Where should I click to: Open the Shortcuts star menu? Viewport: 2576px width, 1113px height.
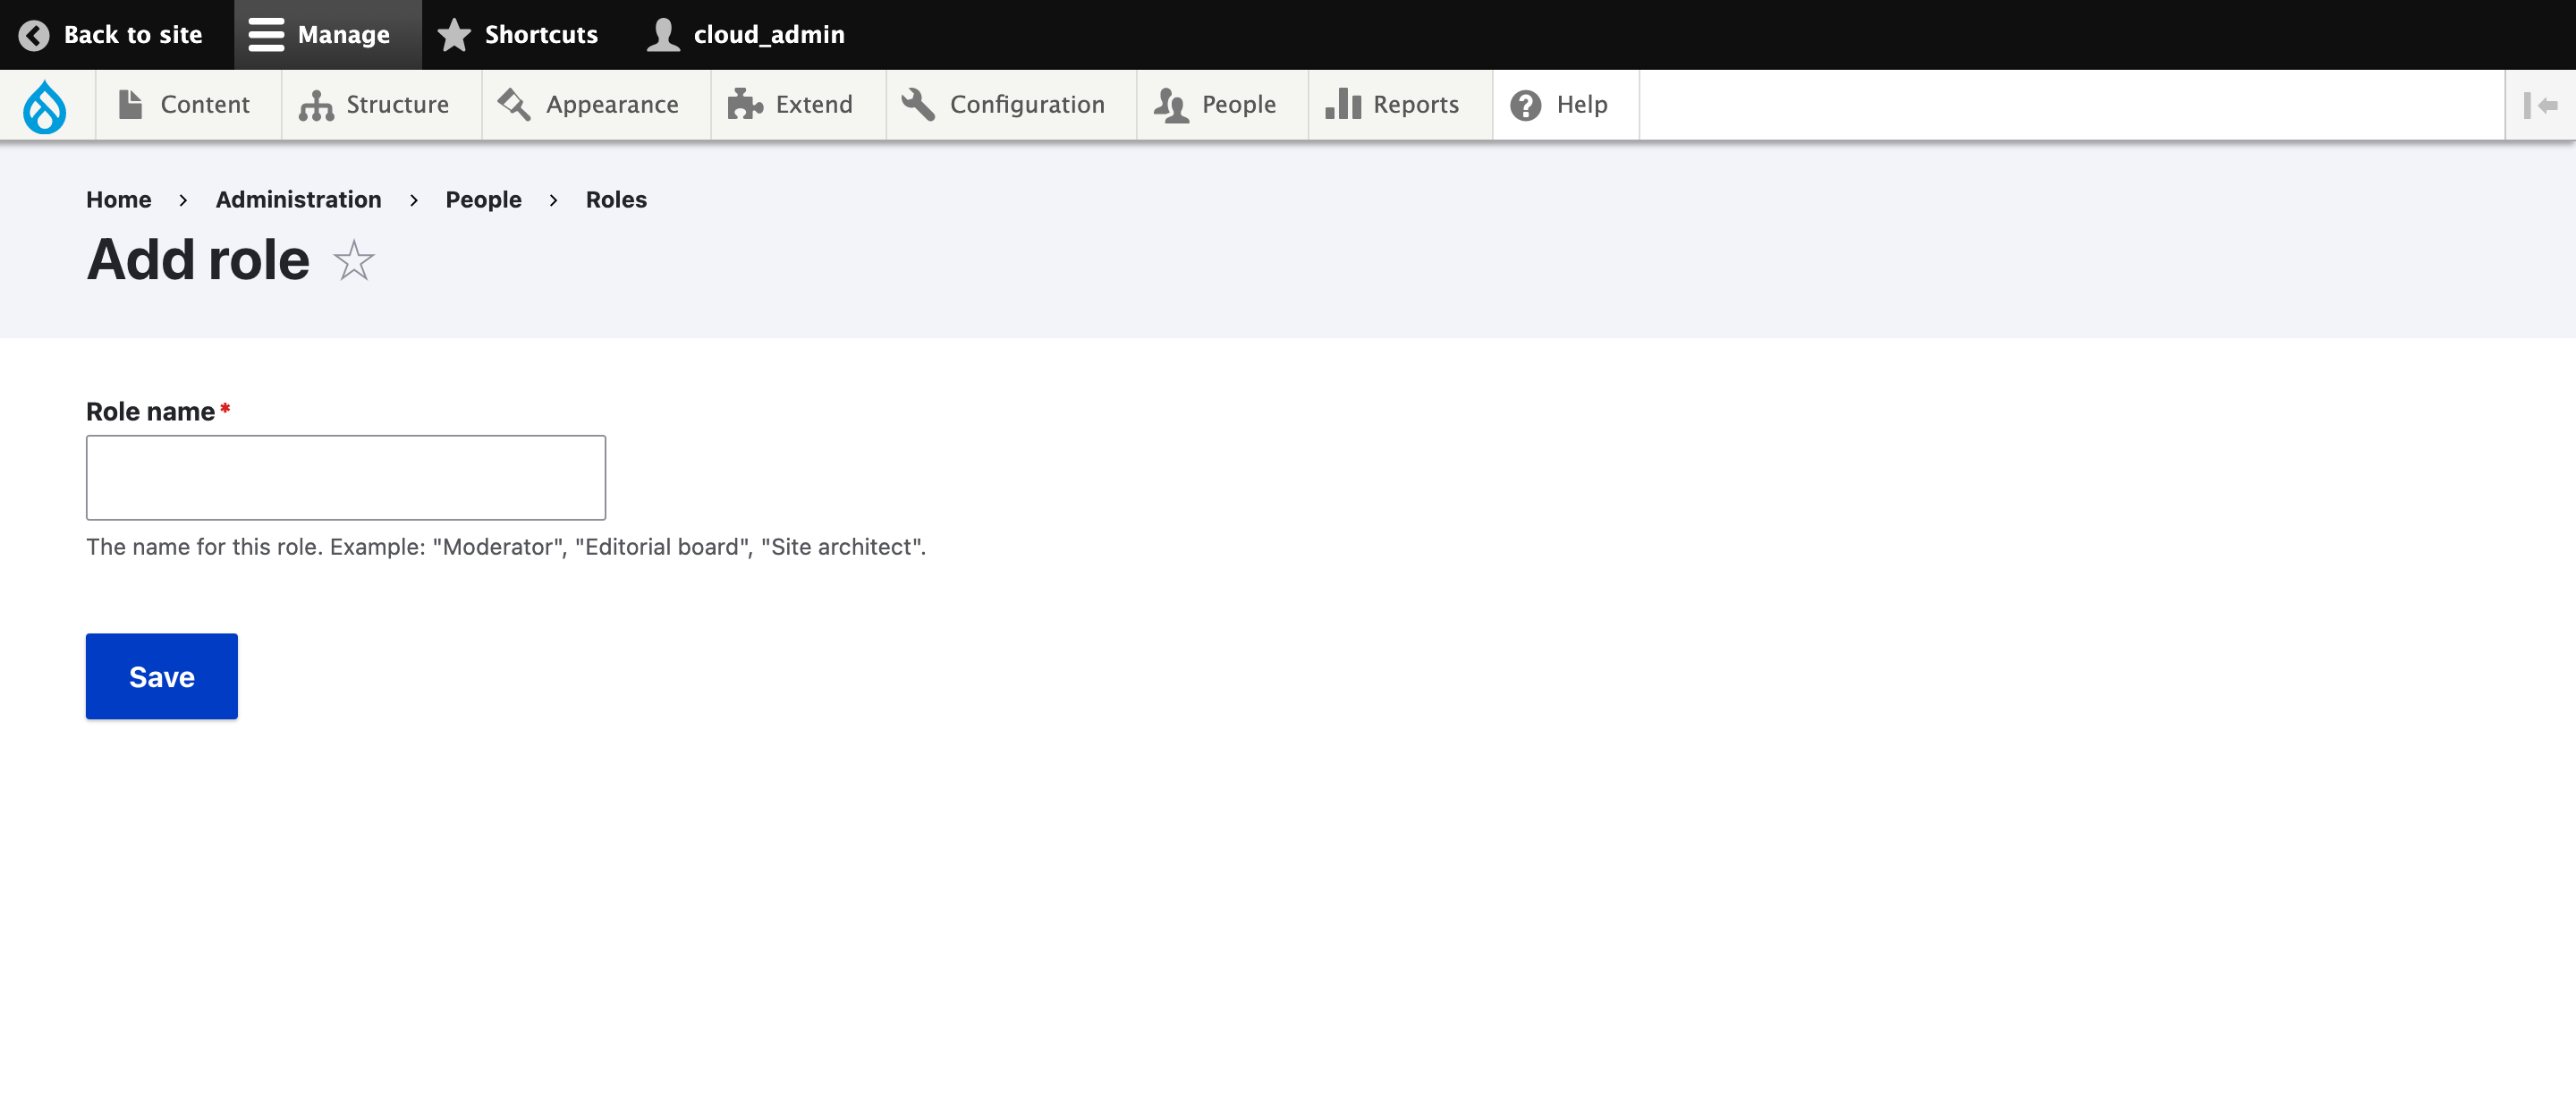tap(518, 35)
